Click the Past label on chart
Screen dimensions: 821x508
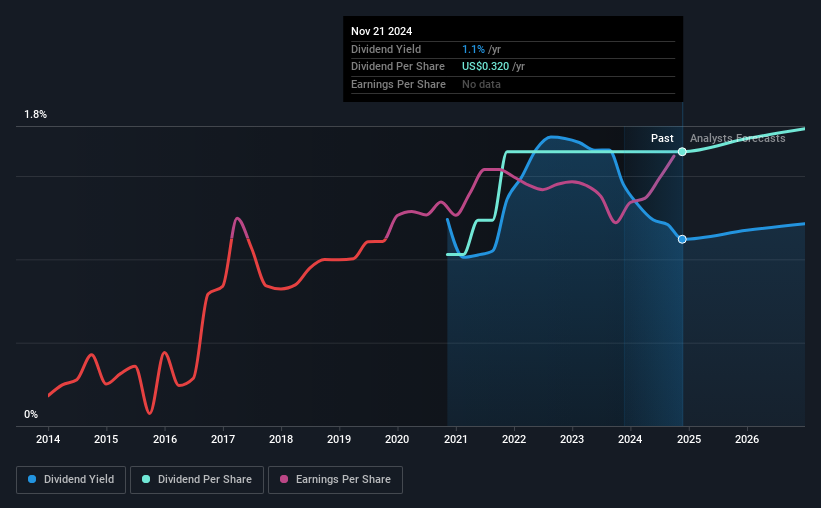point(662,138)
